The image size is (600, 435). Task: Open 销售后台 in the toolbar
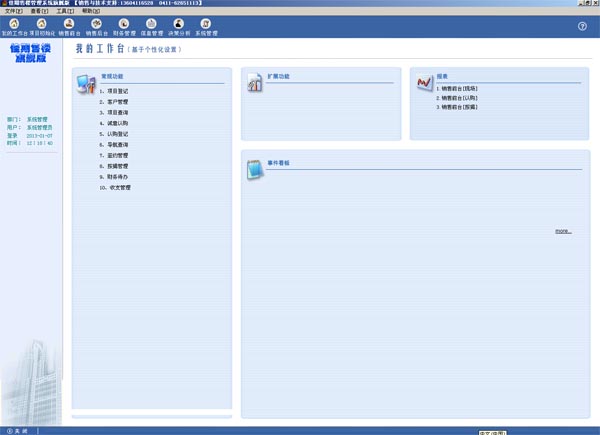[96, 28]
